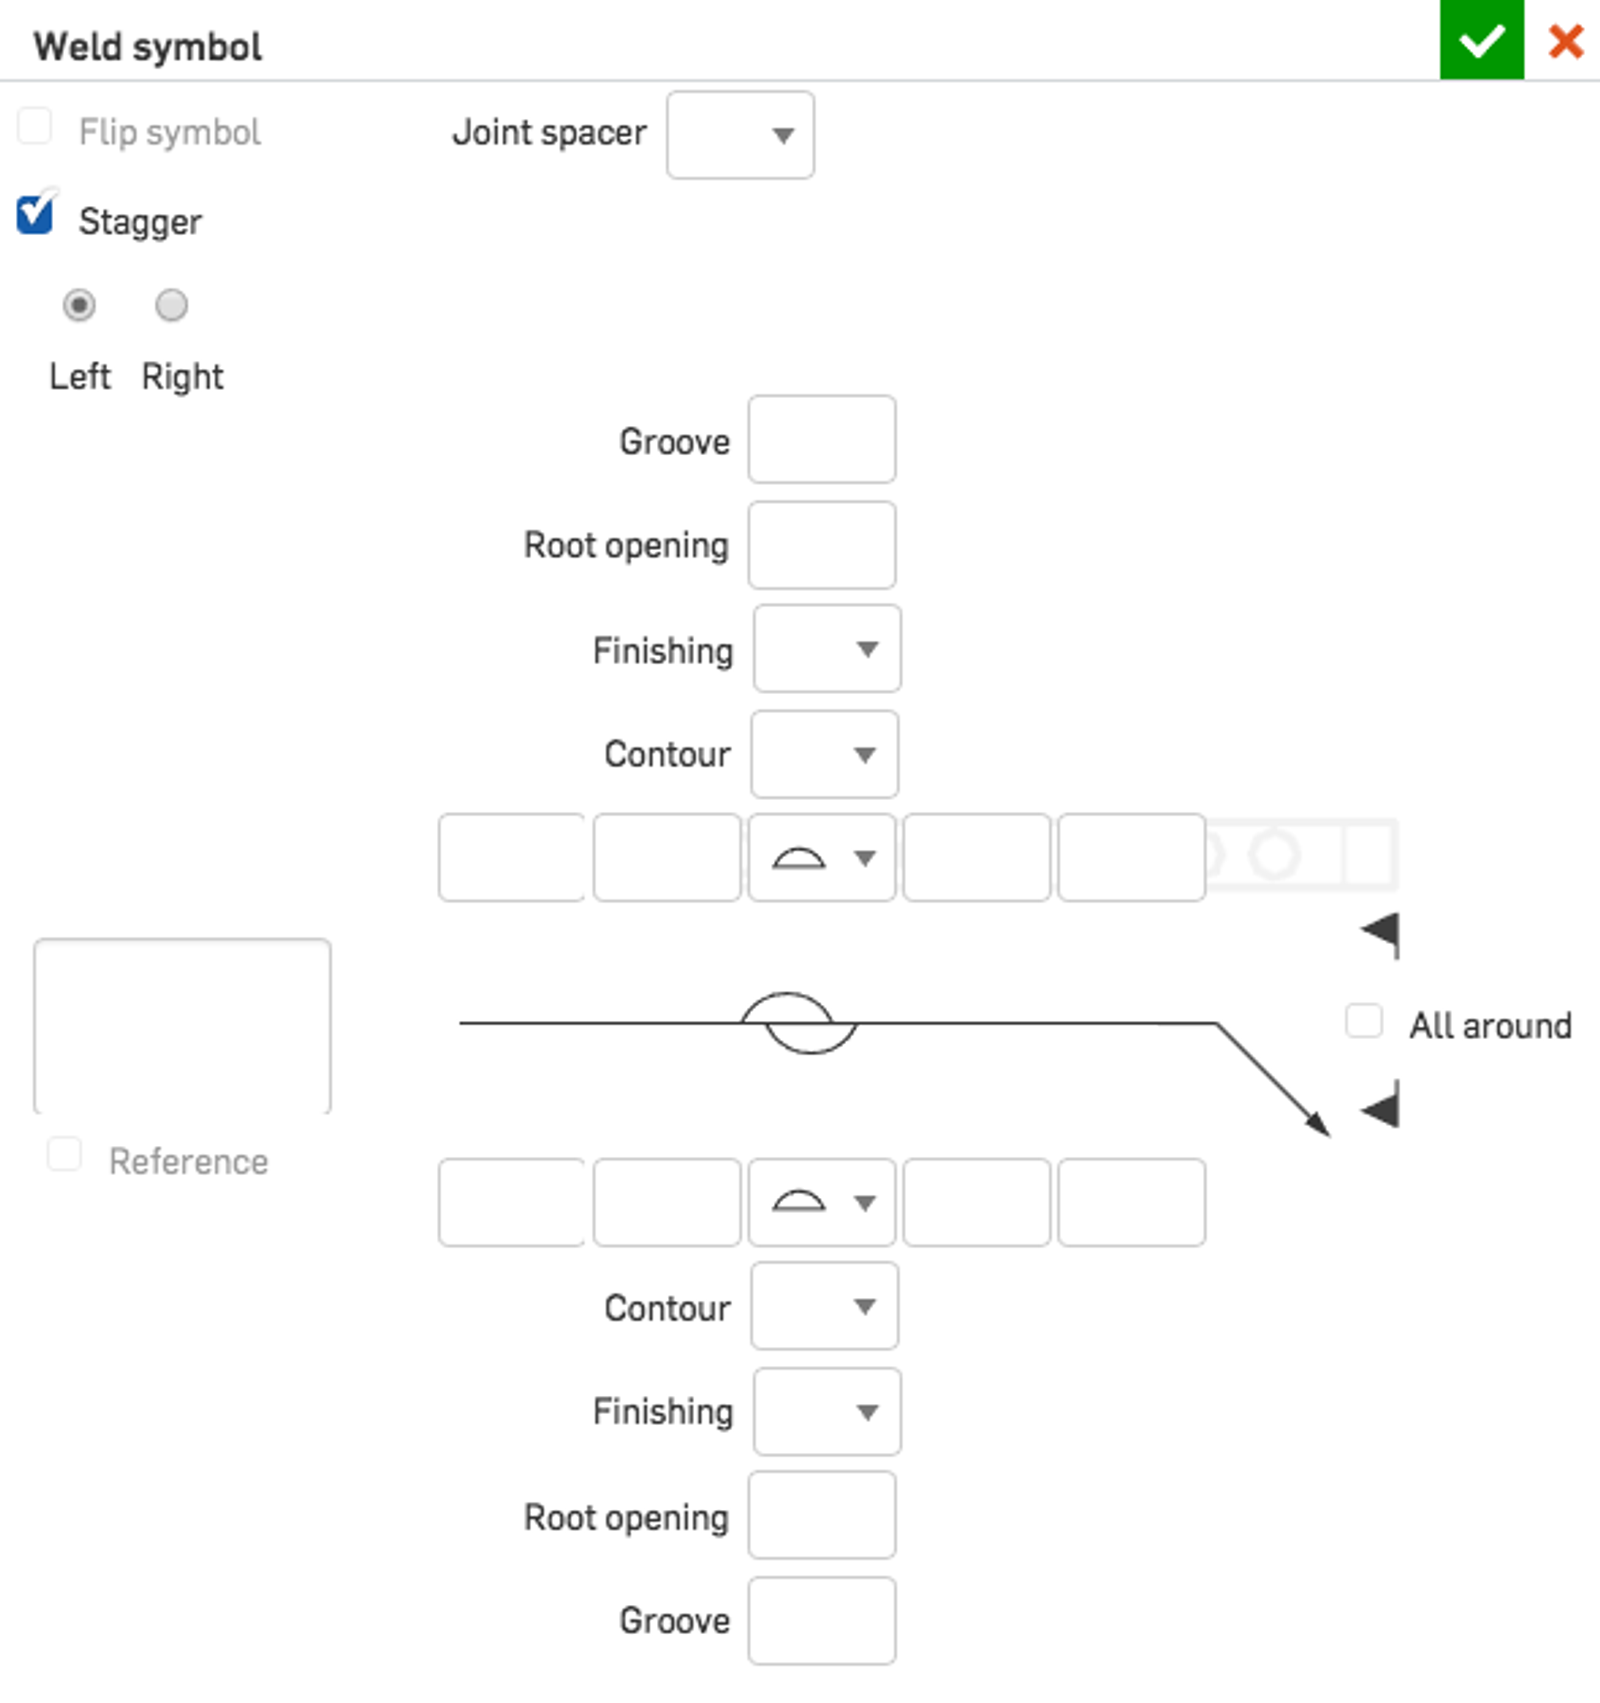Screen dimensions: 1600x1703
Task: Expand the lower Contour dropdown
Action: point(825,1306)
